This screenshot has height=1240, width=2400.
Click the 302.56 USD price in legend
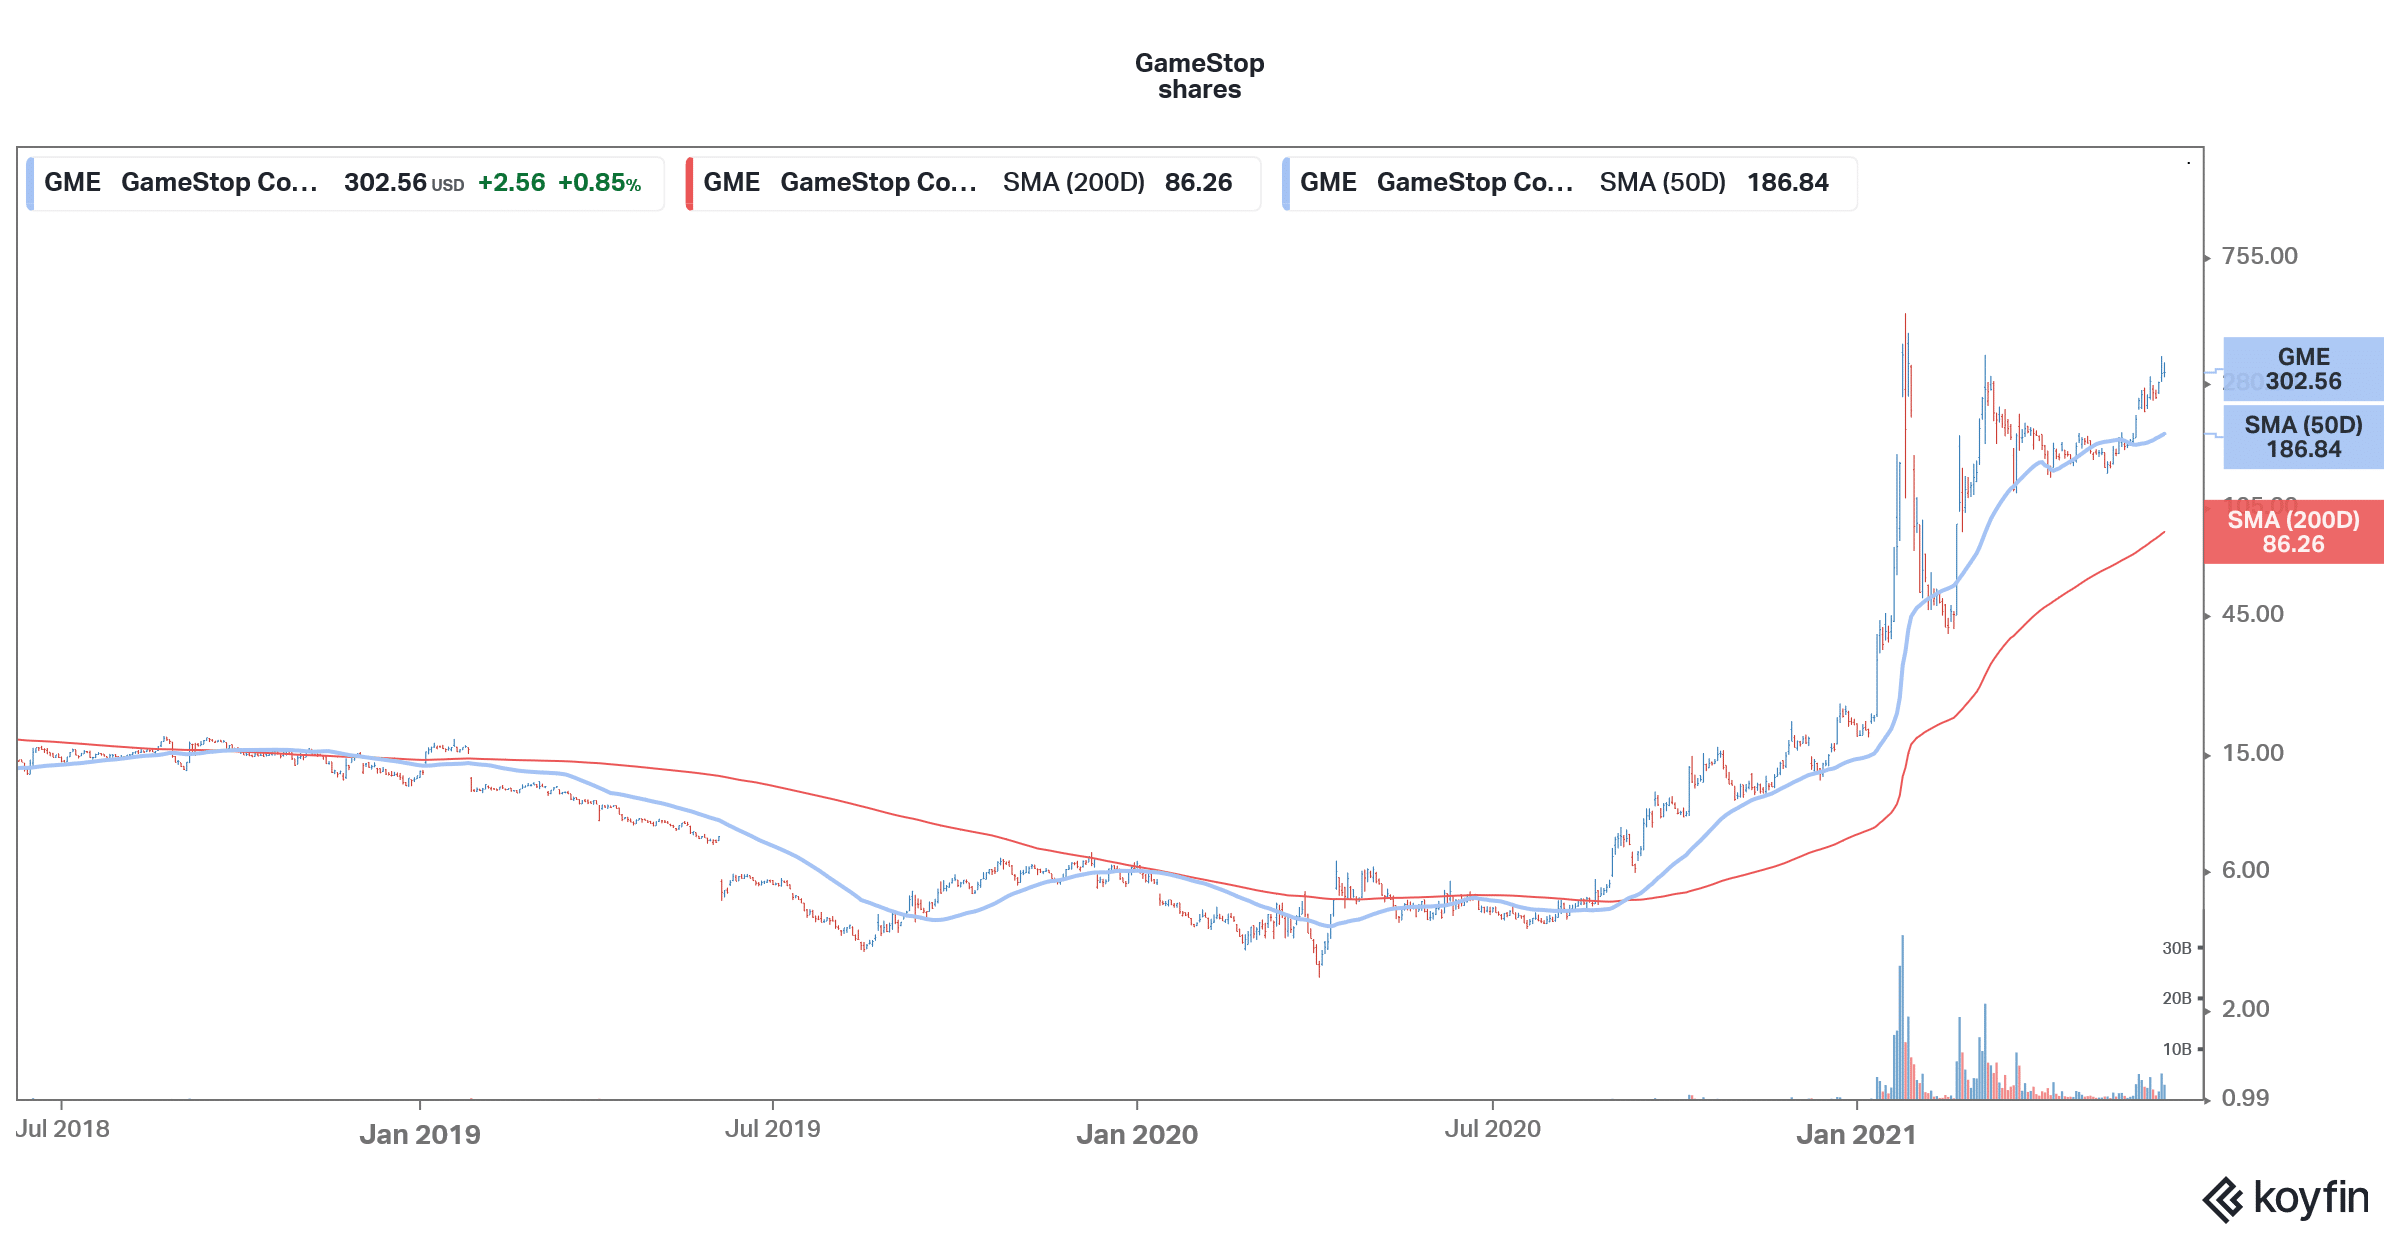tap(404, 183)
